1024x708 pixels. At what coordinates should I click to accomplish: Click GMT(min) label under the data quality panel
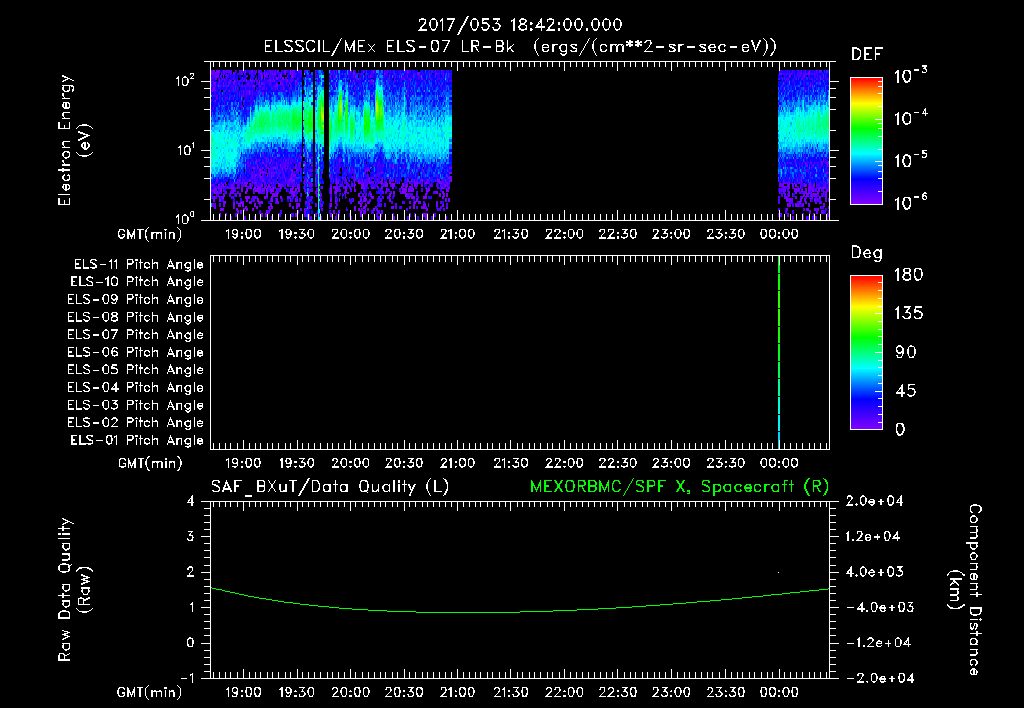point(150,692)
